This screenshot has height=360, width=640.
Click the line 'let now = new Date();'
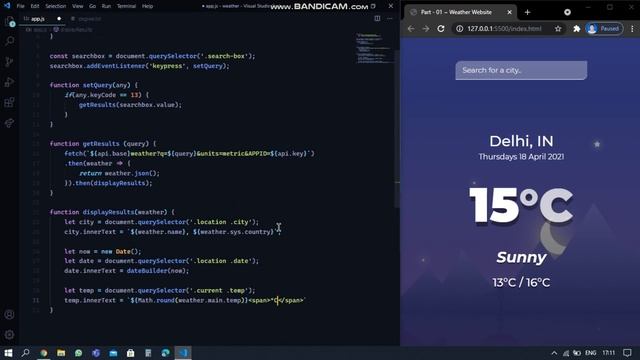pos(103,251)
